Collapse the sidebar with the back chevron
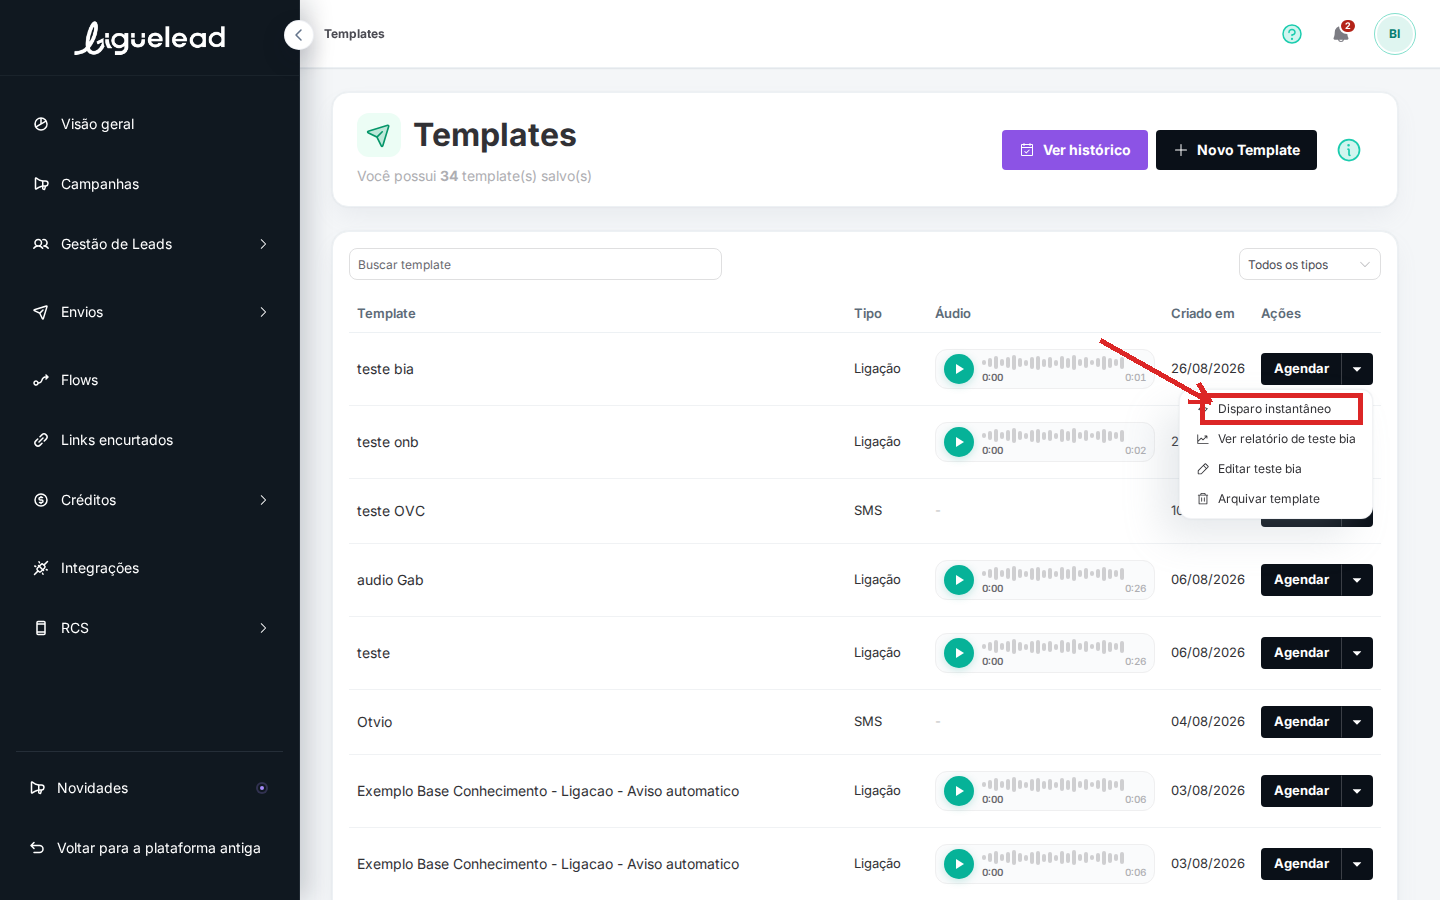The height and width of the screenshot is (900, 1440). click(298, 35)
